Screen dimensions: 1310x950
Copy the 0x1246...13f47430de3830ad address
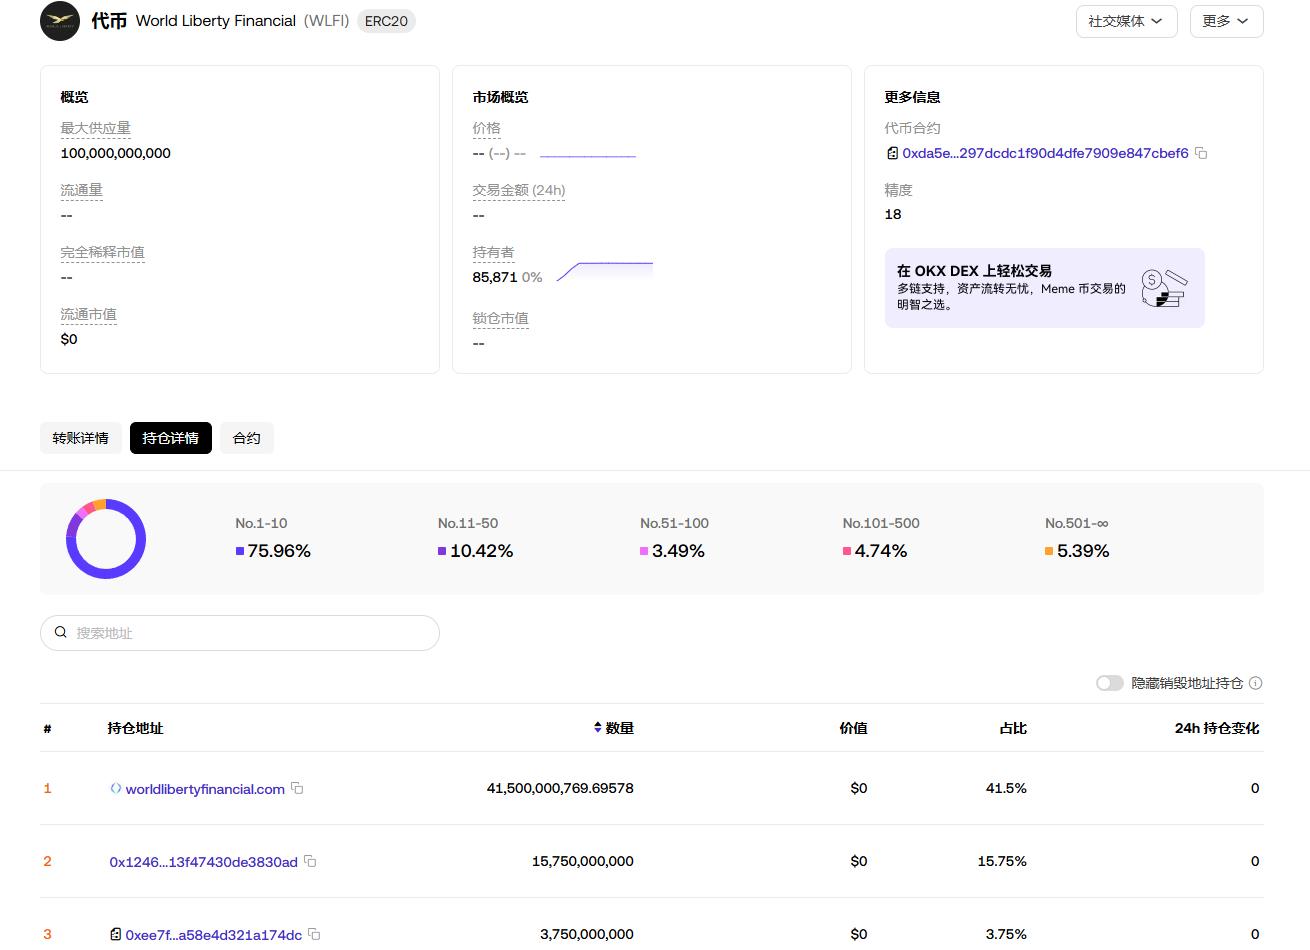310,861
